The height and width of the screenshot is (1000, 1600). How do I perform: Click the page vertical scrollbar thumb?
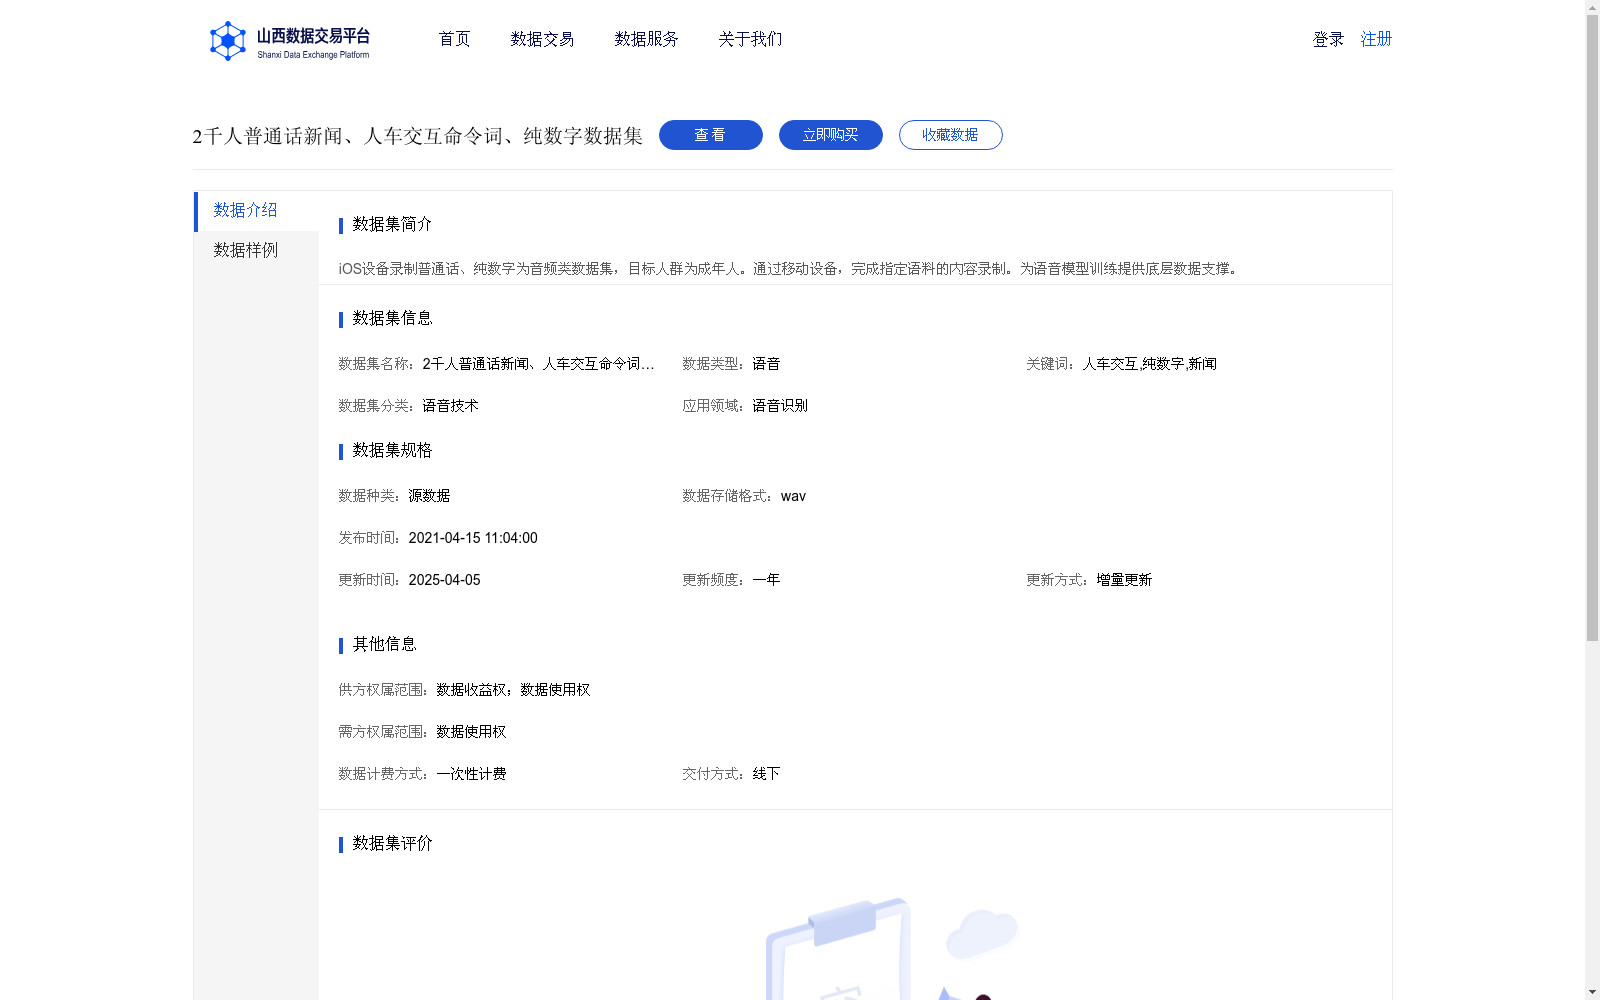click(1592, 327)
